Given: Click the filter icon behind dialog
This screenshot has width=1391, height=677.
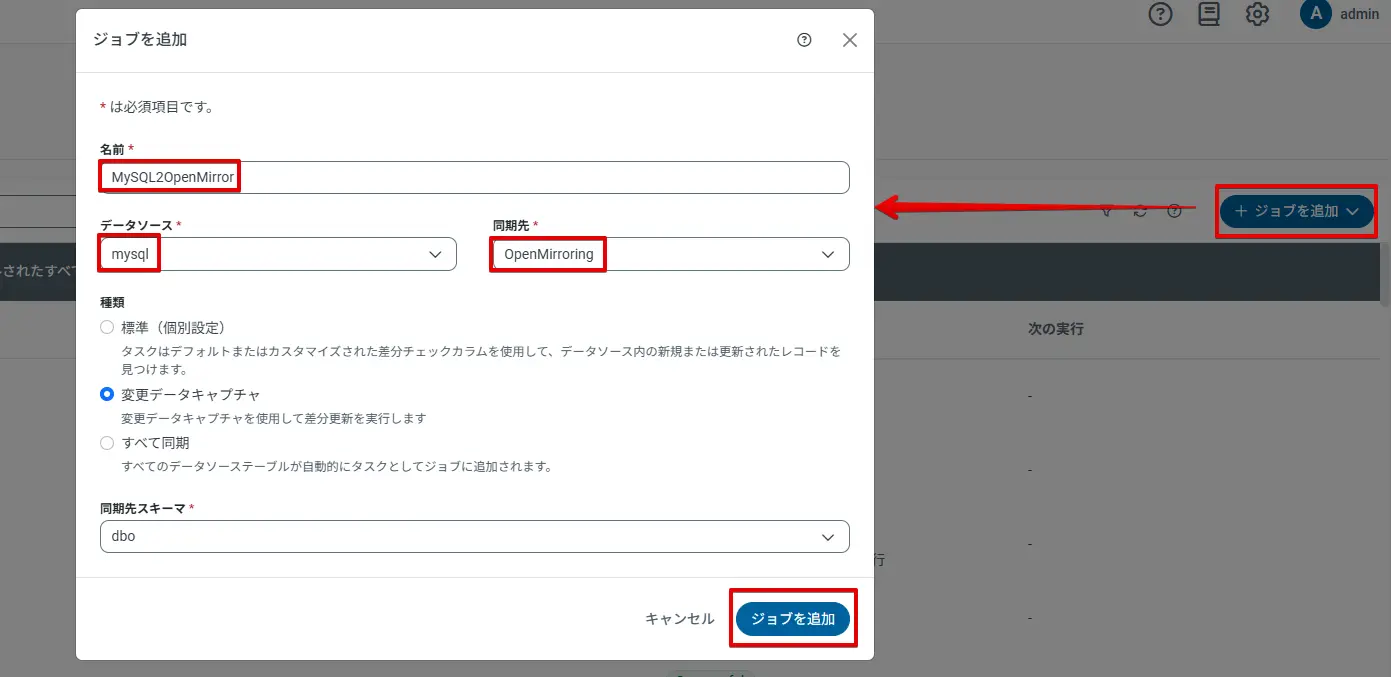Looking at the screenshot, I should (1107, 211).
